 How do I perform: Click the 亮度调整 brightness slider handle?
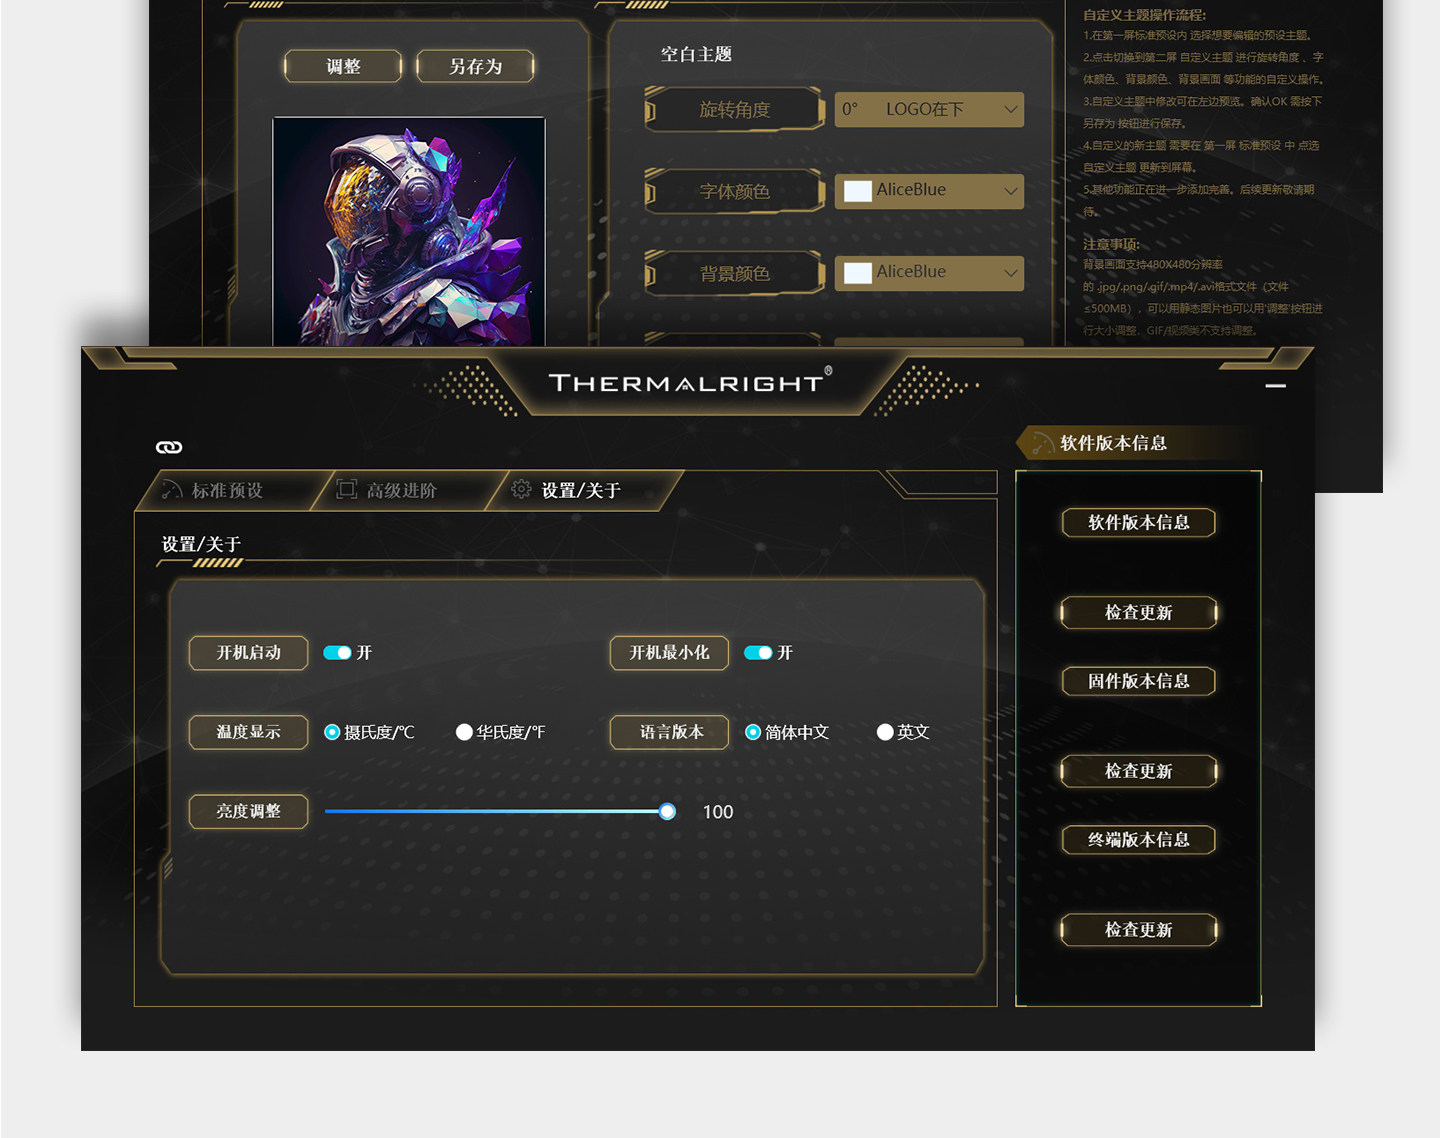[x=667, y=812]
